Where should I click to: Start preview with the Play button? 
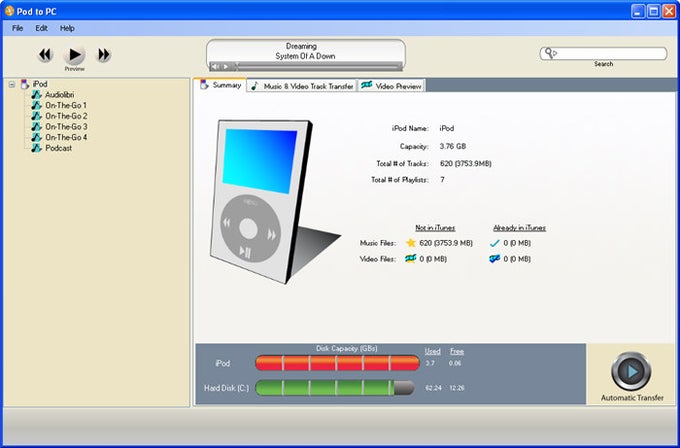click(75, 55)
